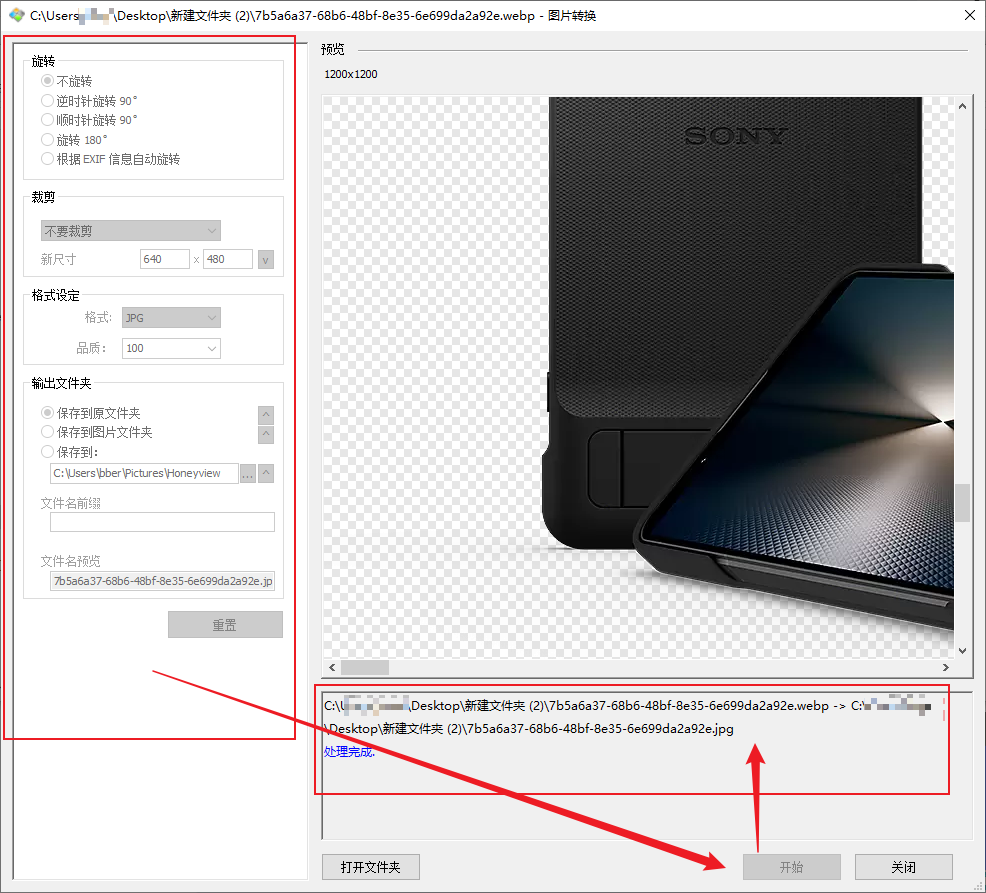Click the 开始 start button
Screen dimensions: 986x893
[x=792, y=867]
